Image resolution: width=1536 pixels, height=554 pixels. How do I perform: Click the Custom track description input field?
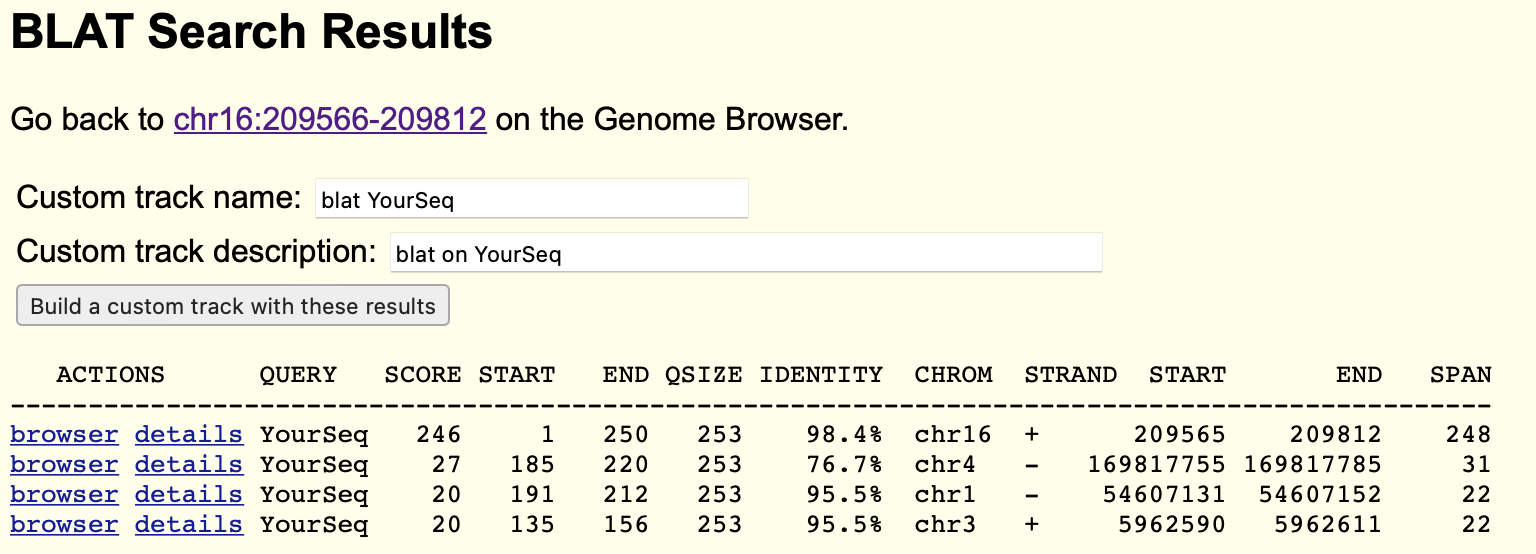(x=746, y=252)
